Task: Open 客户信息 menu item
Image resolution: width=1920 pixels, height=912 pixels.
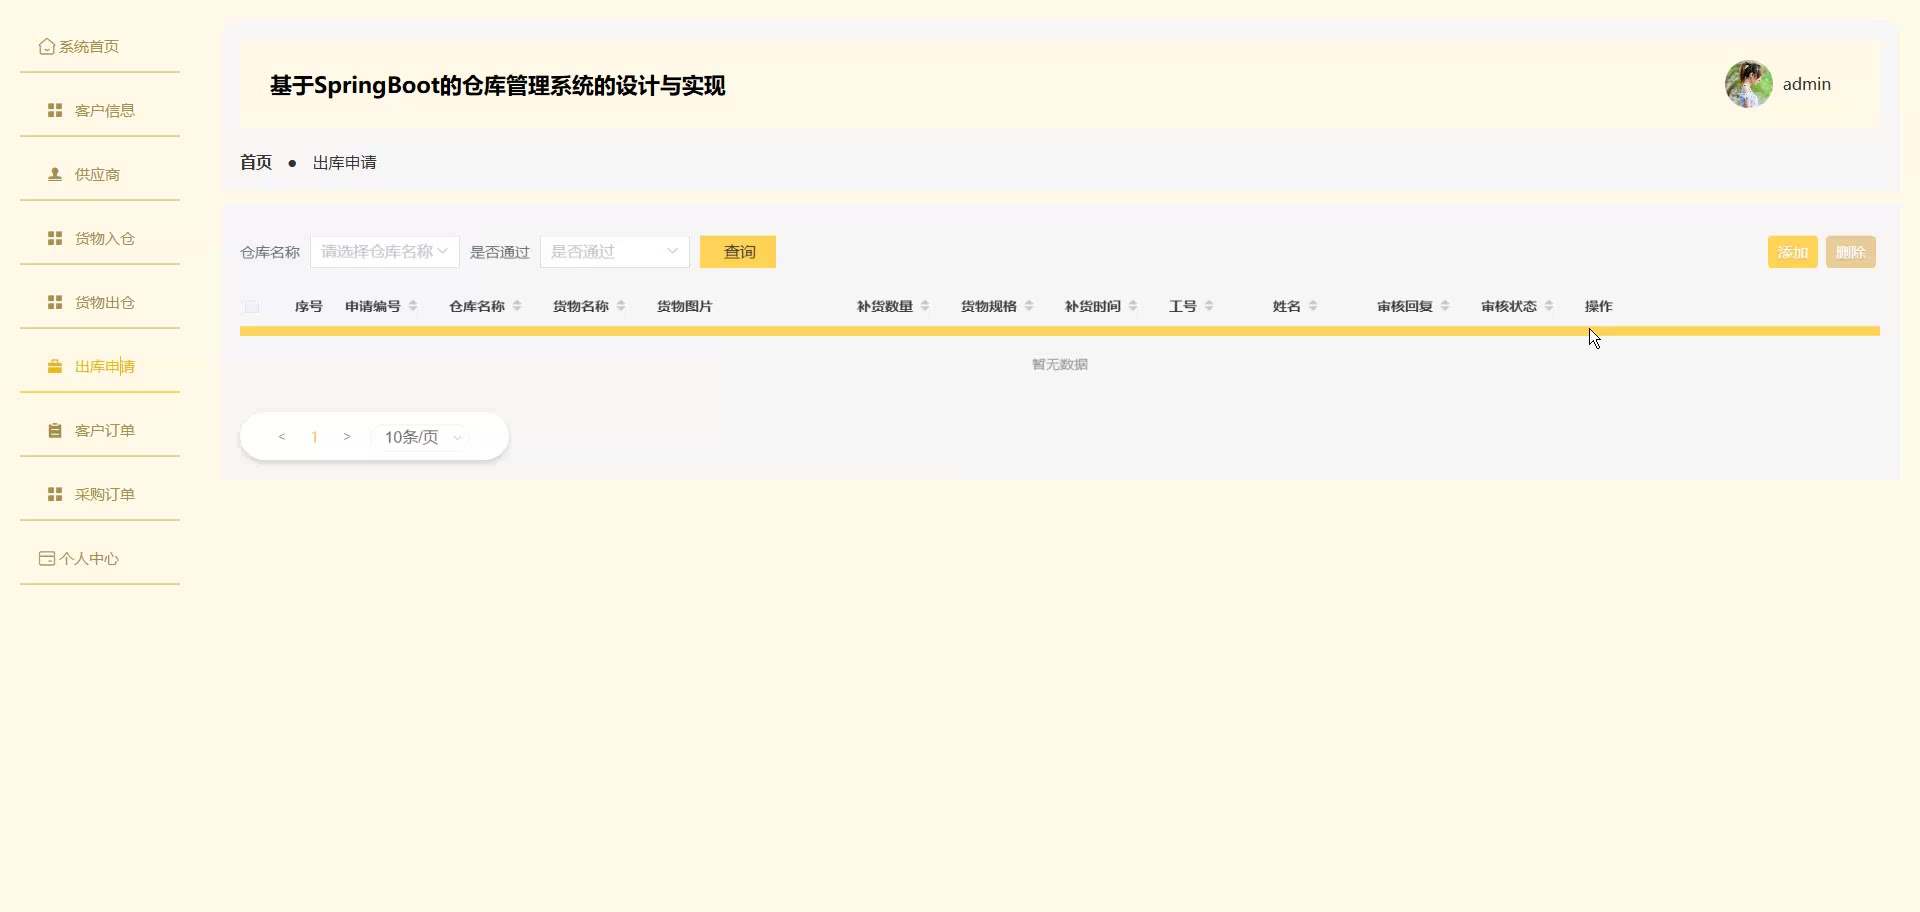Action: (x=100, y=110)
